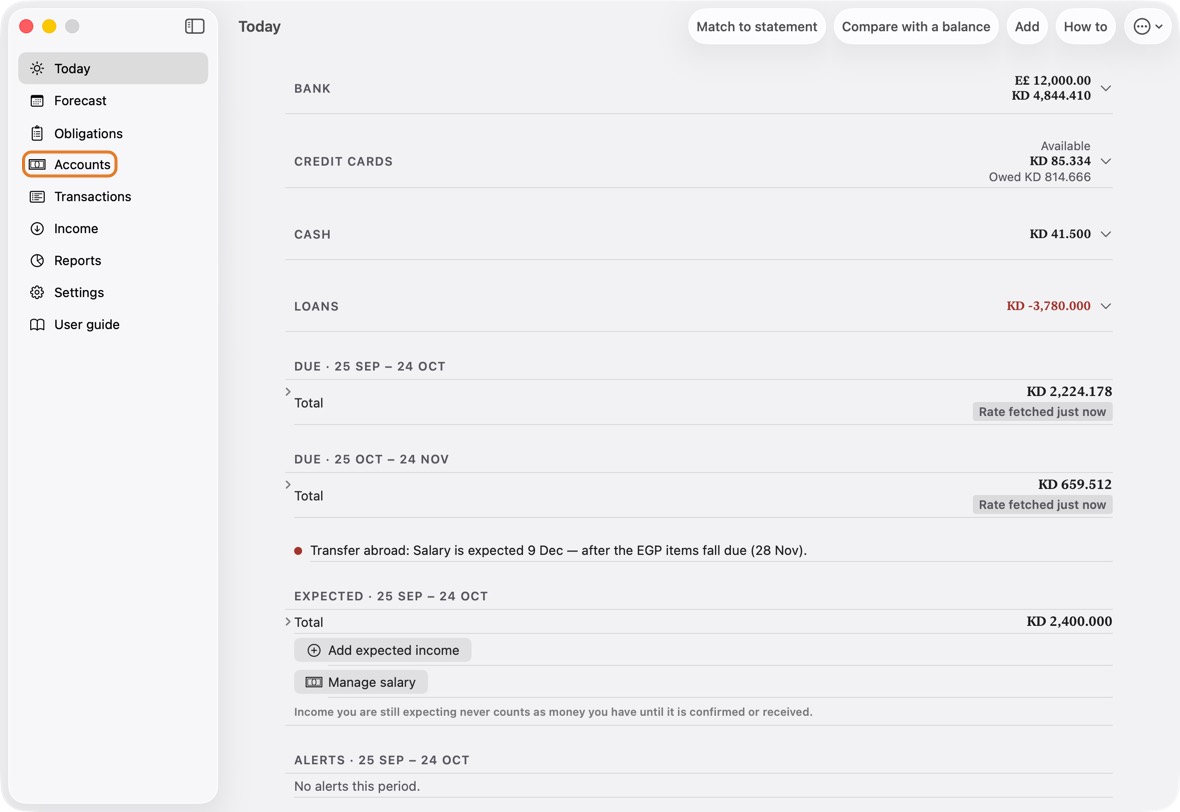Open the Forecast section

[x=113, y=101]
